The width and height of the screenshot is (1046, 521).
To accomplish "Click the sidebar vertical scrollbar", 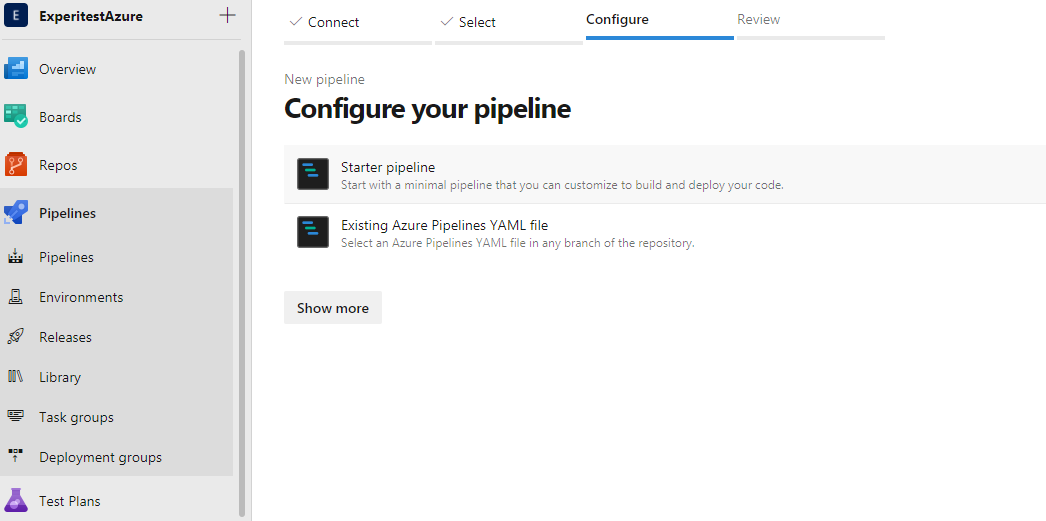I will 242,284.
